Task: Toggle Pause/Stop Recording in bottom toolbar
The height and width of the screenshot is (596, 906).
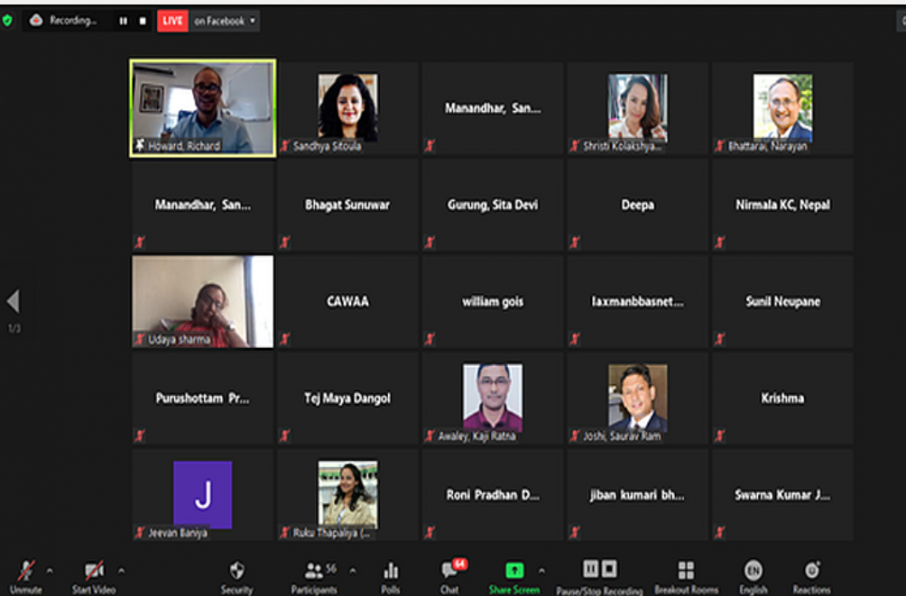Action: 599,570
